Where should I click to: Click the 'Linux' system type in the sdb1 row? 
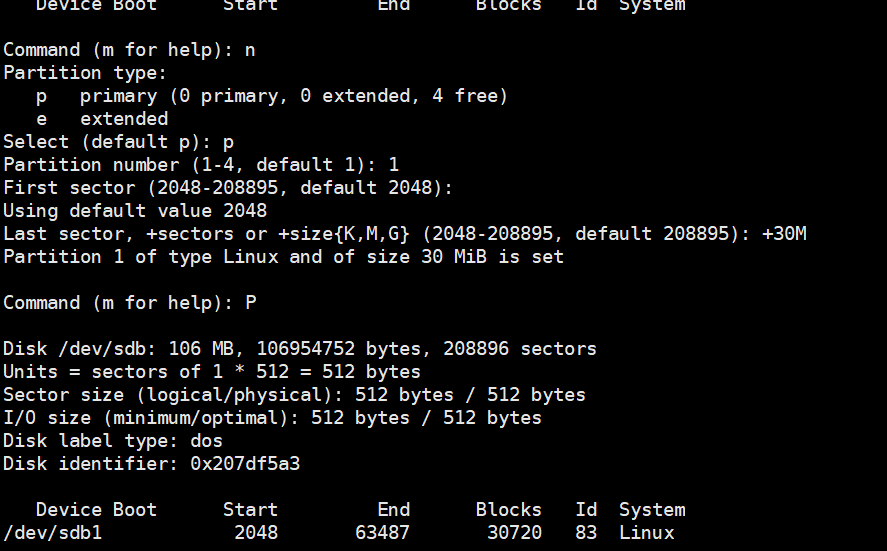click(646, 533)
